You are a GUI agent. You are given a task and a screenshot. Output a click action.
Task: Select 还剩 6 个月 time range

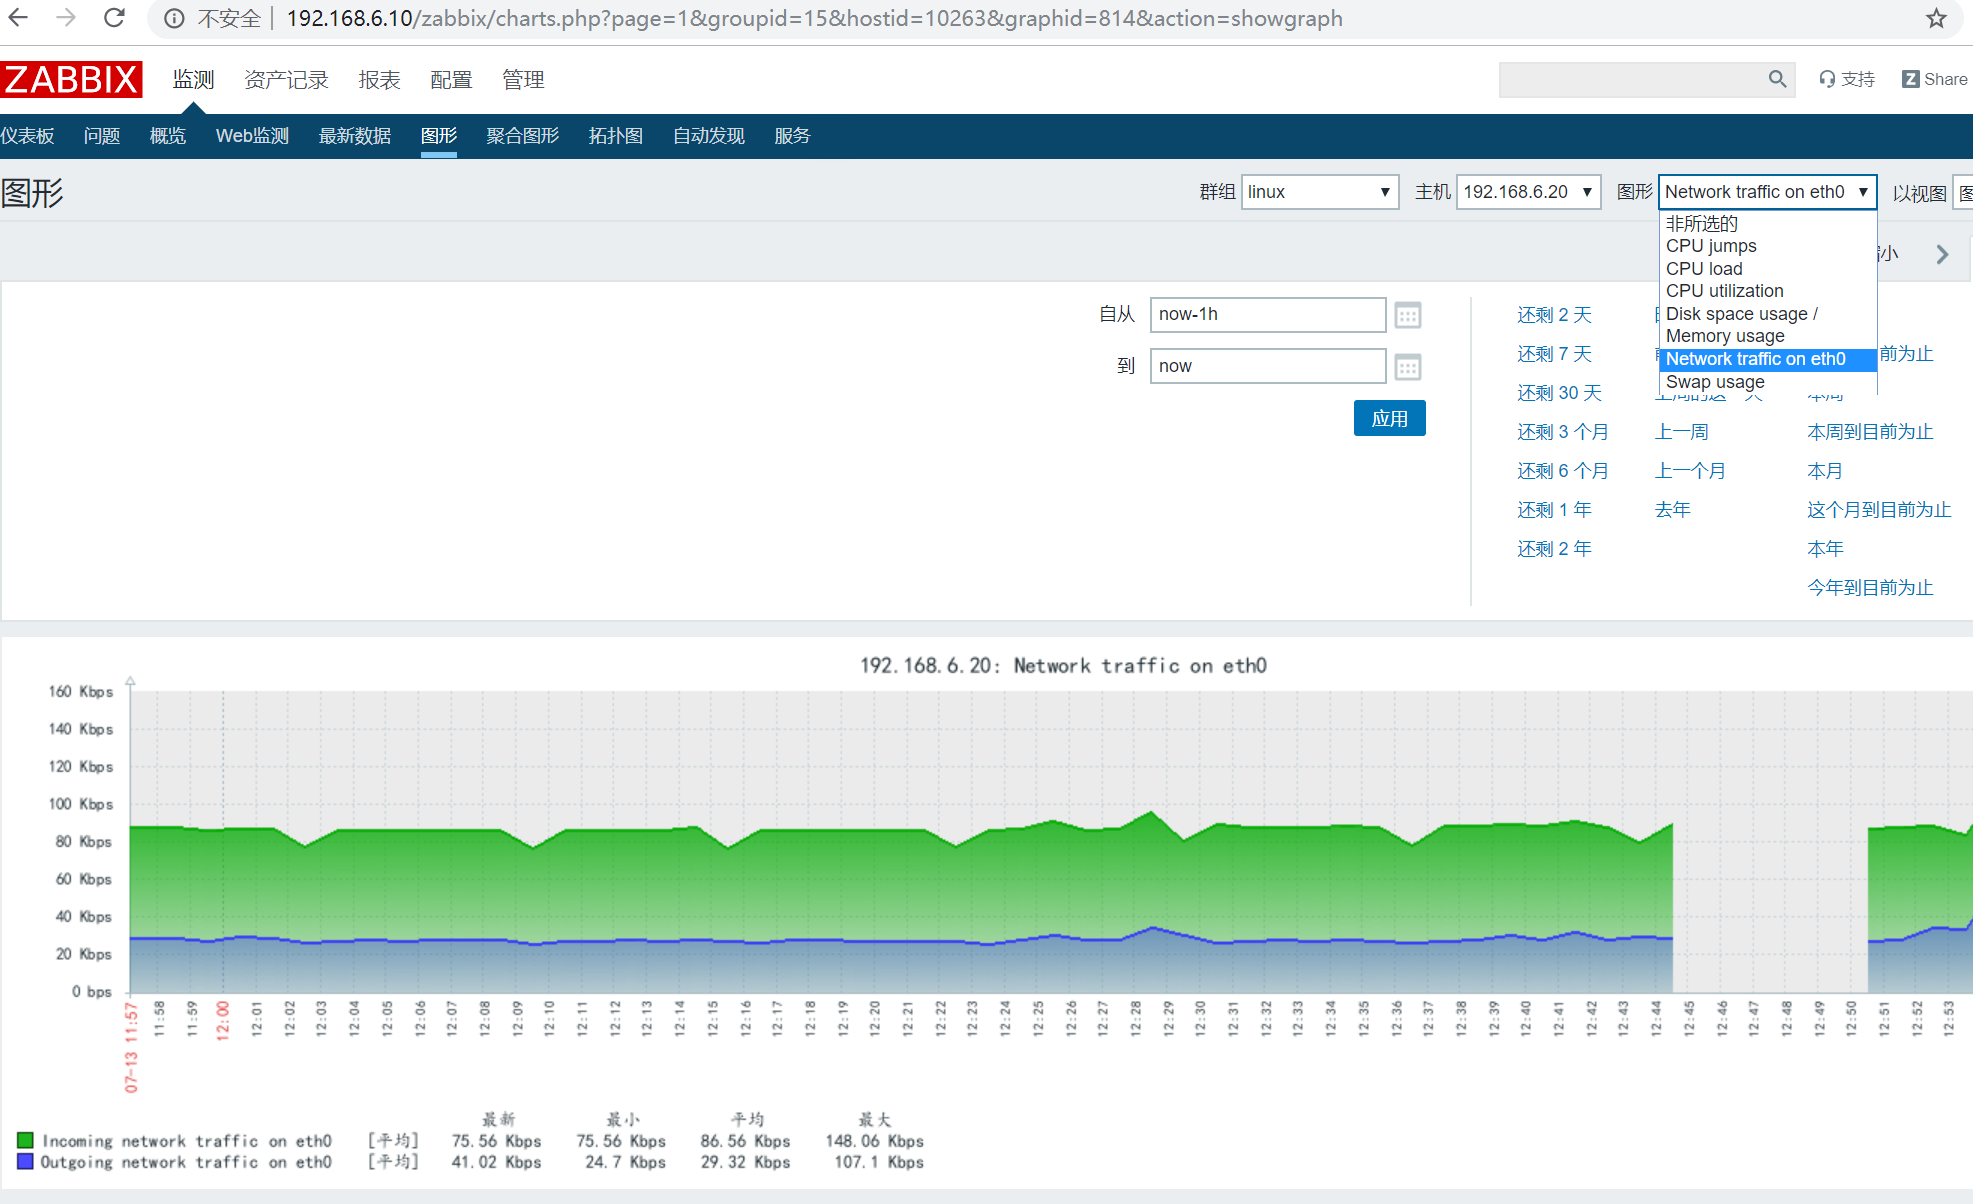pyautogui.click(x=1563, y=471)
